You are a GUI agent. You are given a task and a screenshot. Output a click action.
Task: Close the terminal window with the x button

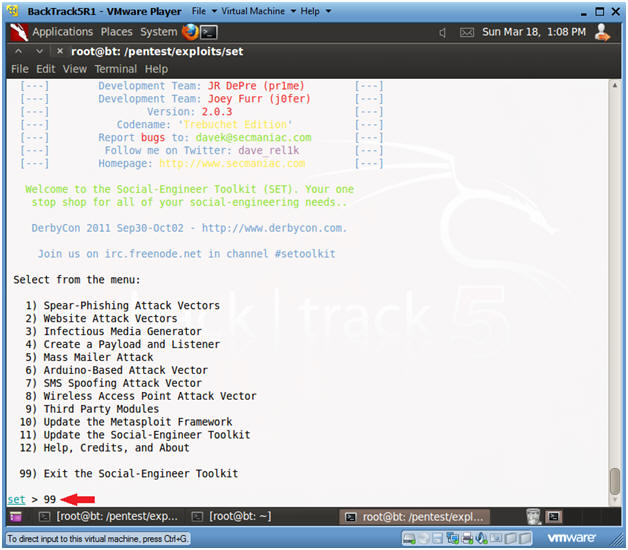(60, 51)
